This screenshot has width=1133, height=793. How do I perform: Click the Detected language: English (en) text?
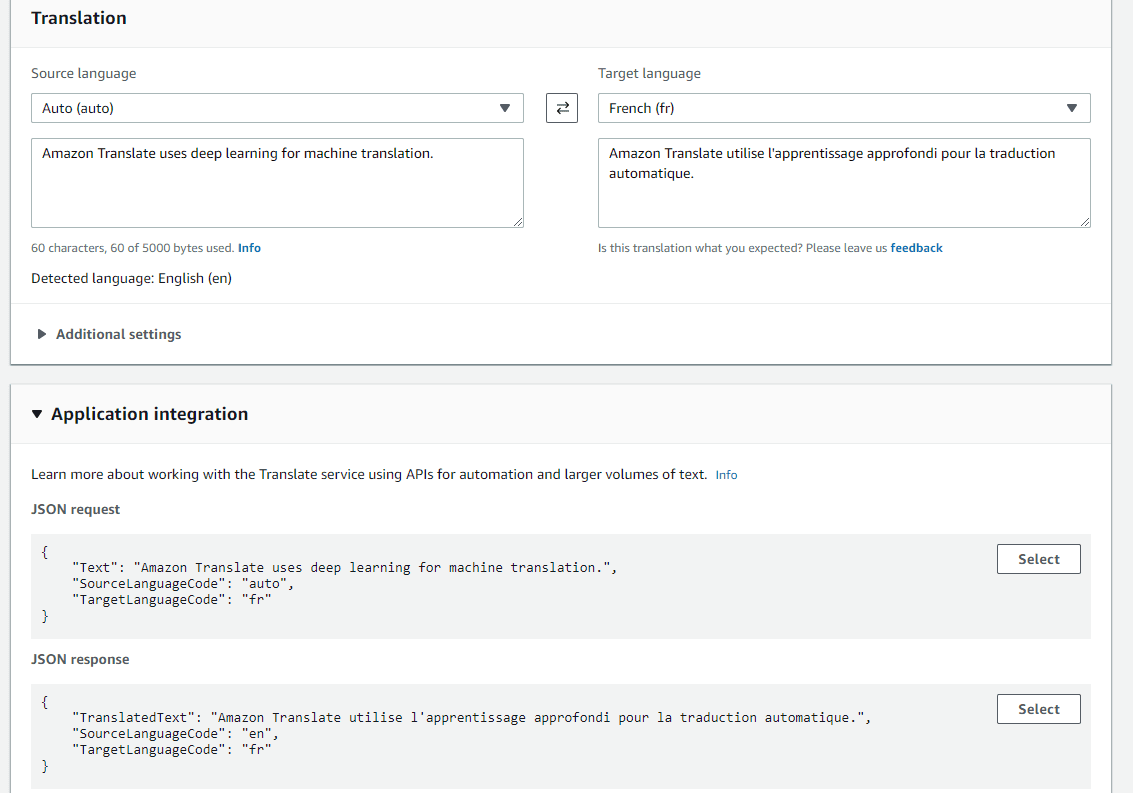[132, 278]
